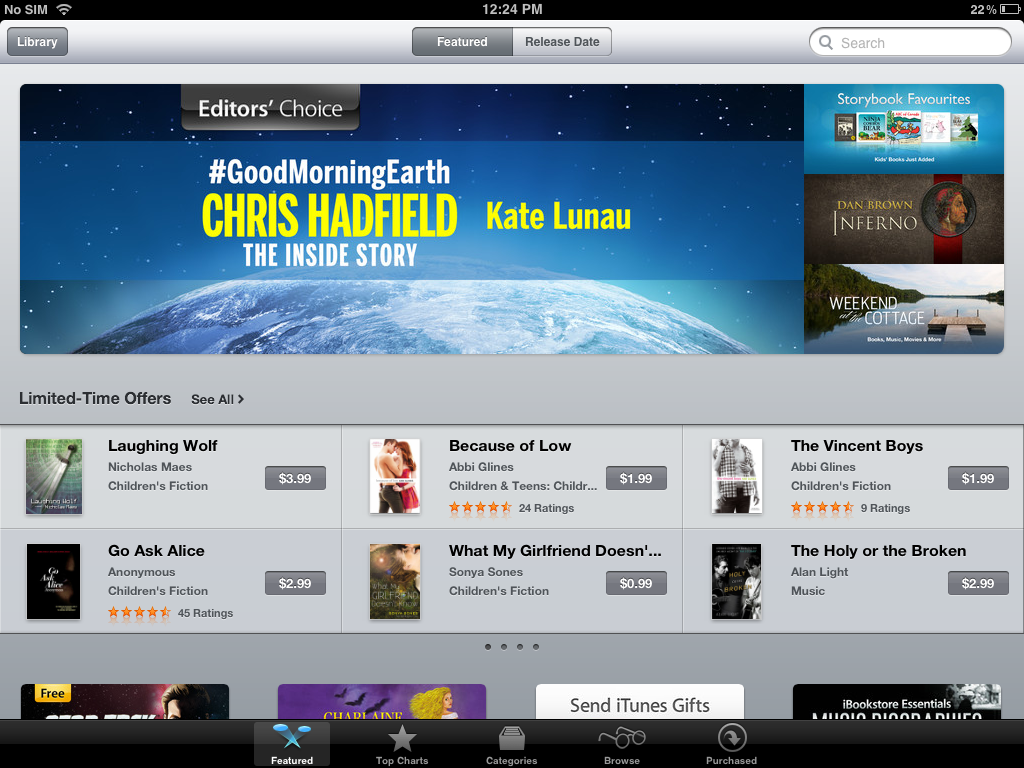1024x768 pixels.
Task: Open the Browse glasses icon
Action: 622,739
